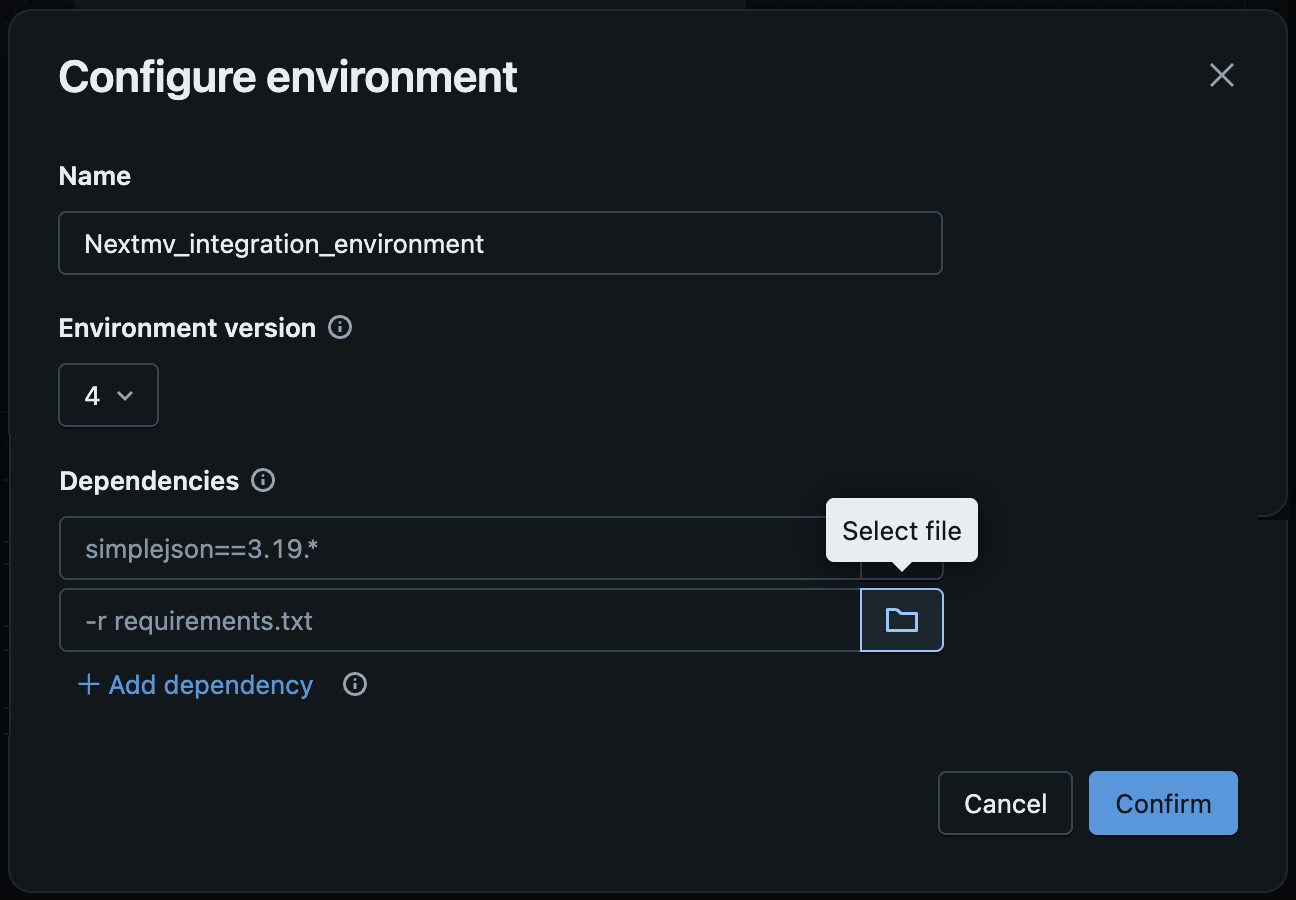The height and width of the screenshot is (900, 1296).
Task: Click the Name label above the field
Action: coord(94,176)
